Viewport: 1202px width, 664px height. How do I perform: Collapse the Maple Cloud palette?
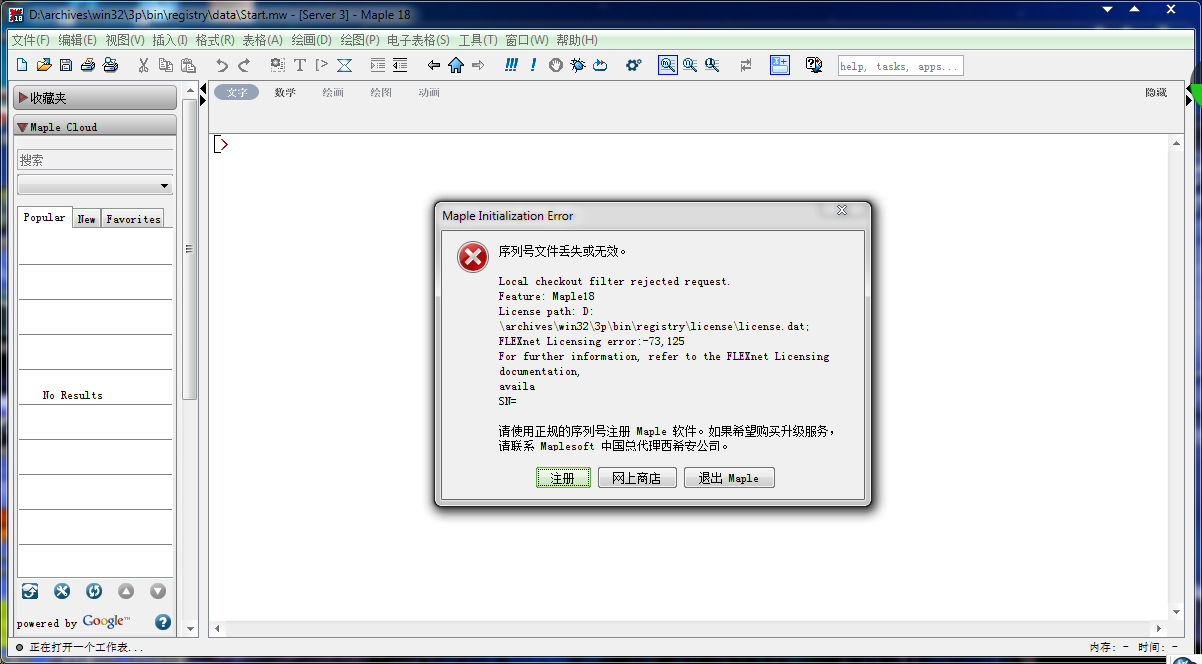pyautogui.click(x=94, y=127)
